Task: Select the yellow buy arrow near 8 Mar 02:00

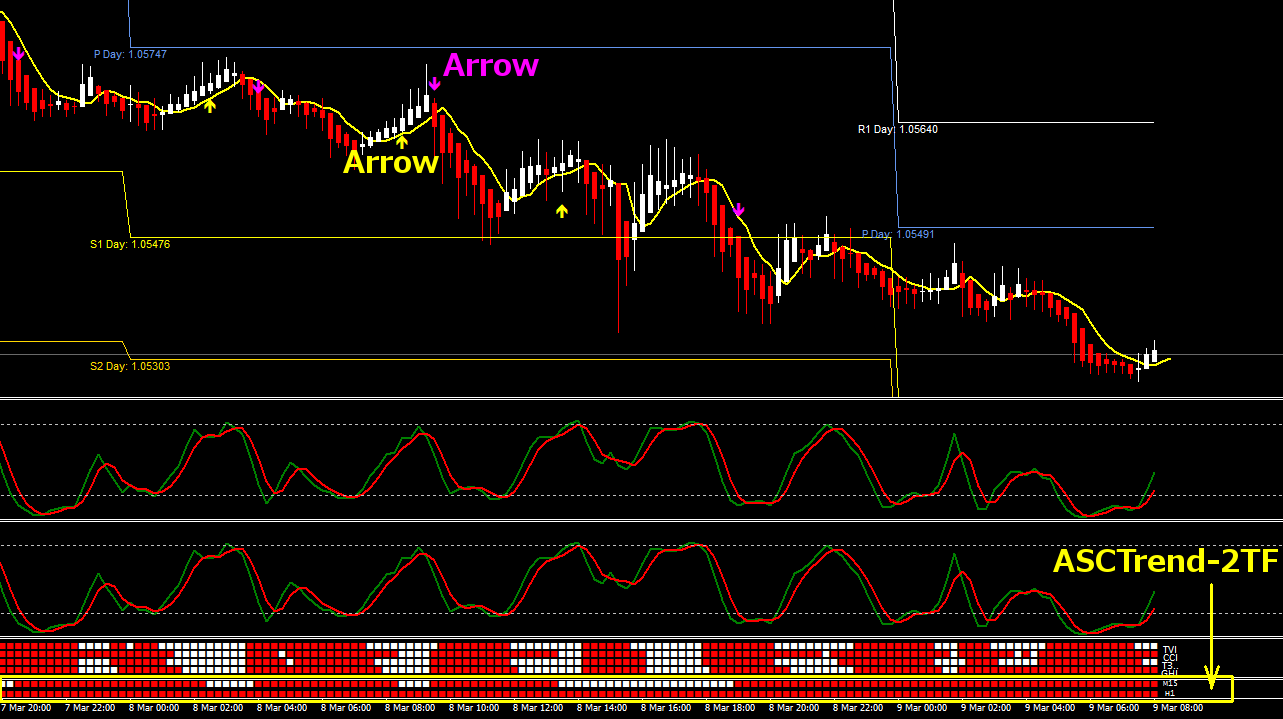Action: 209,103
